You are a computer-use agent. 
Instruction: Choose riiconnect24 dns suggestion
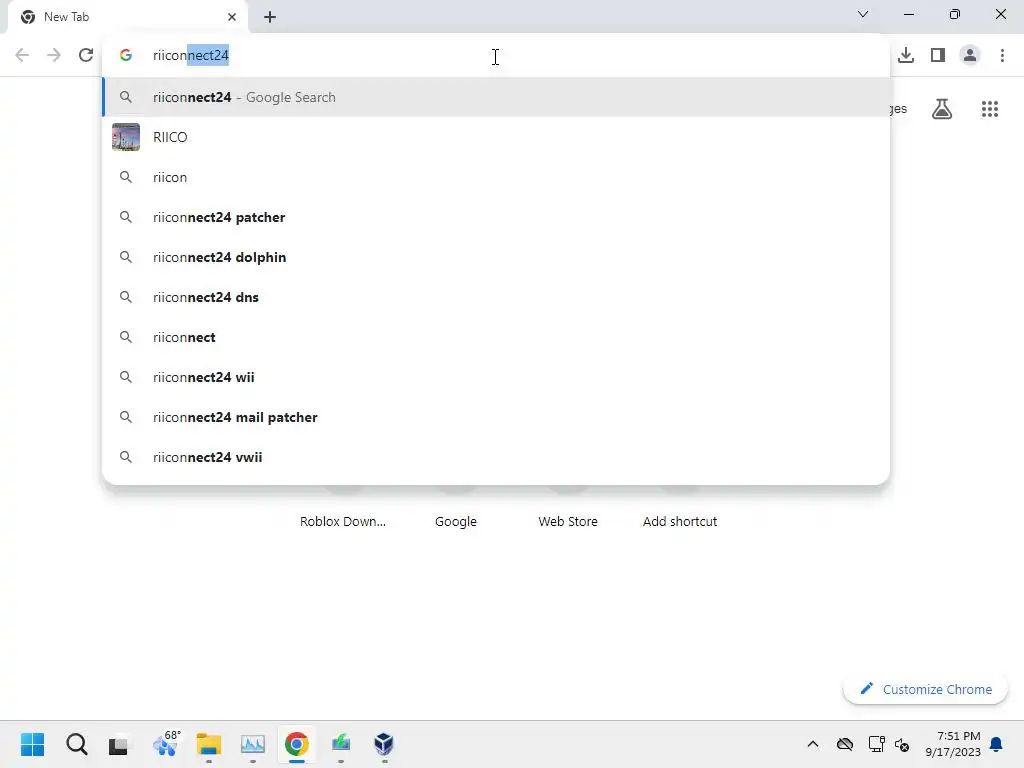[496, 297]
